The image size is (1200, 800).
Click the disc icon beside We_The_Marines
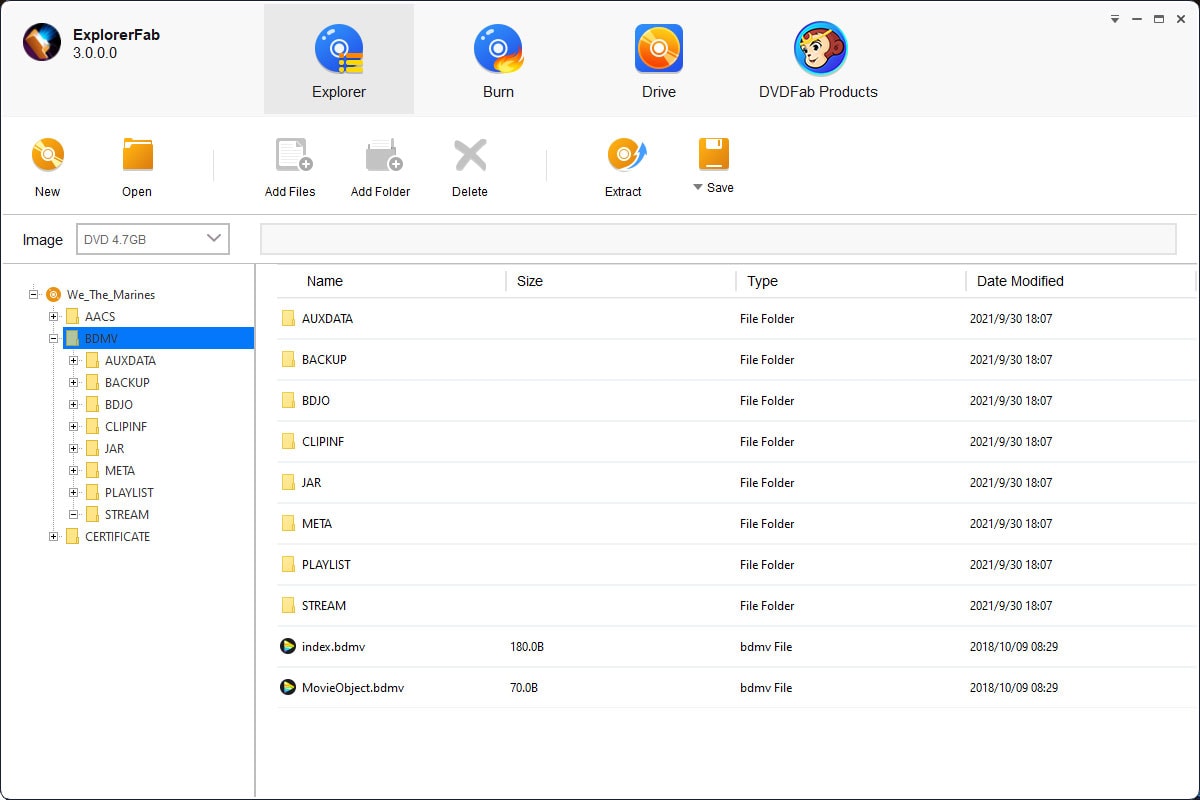[x=53, y=294]
